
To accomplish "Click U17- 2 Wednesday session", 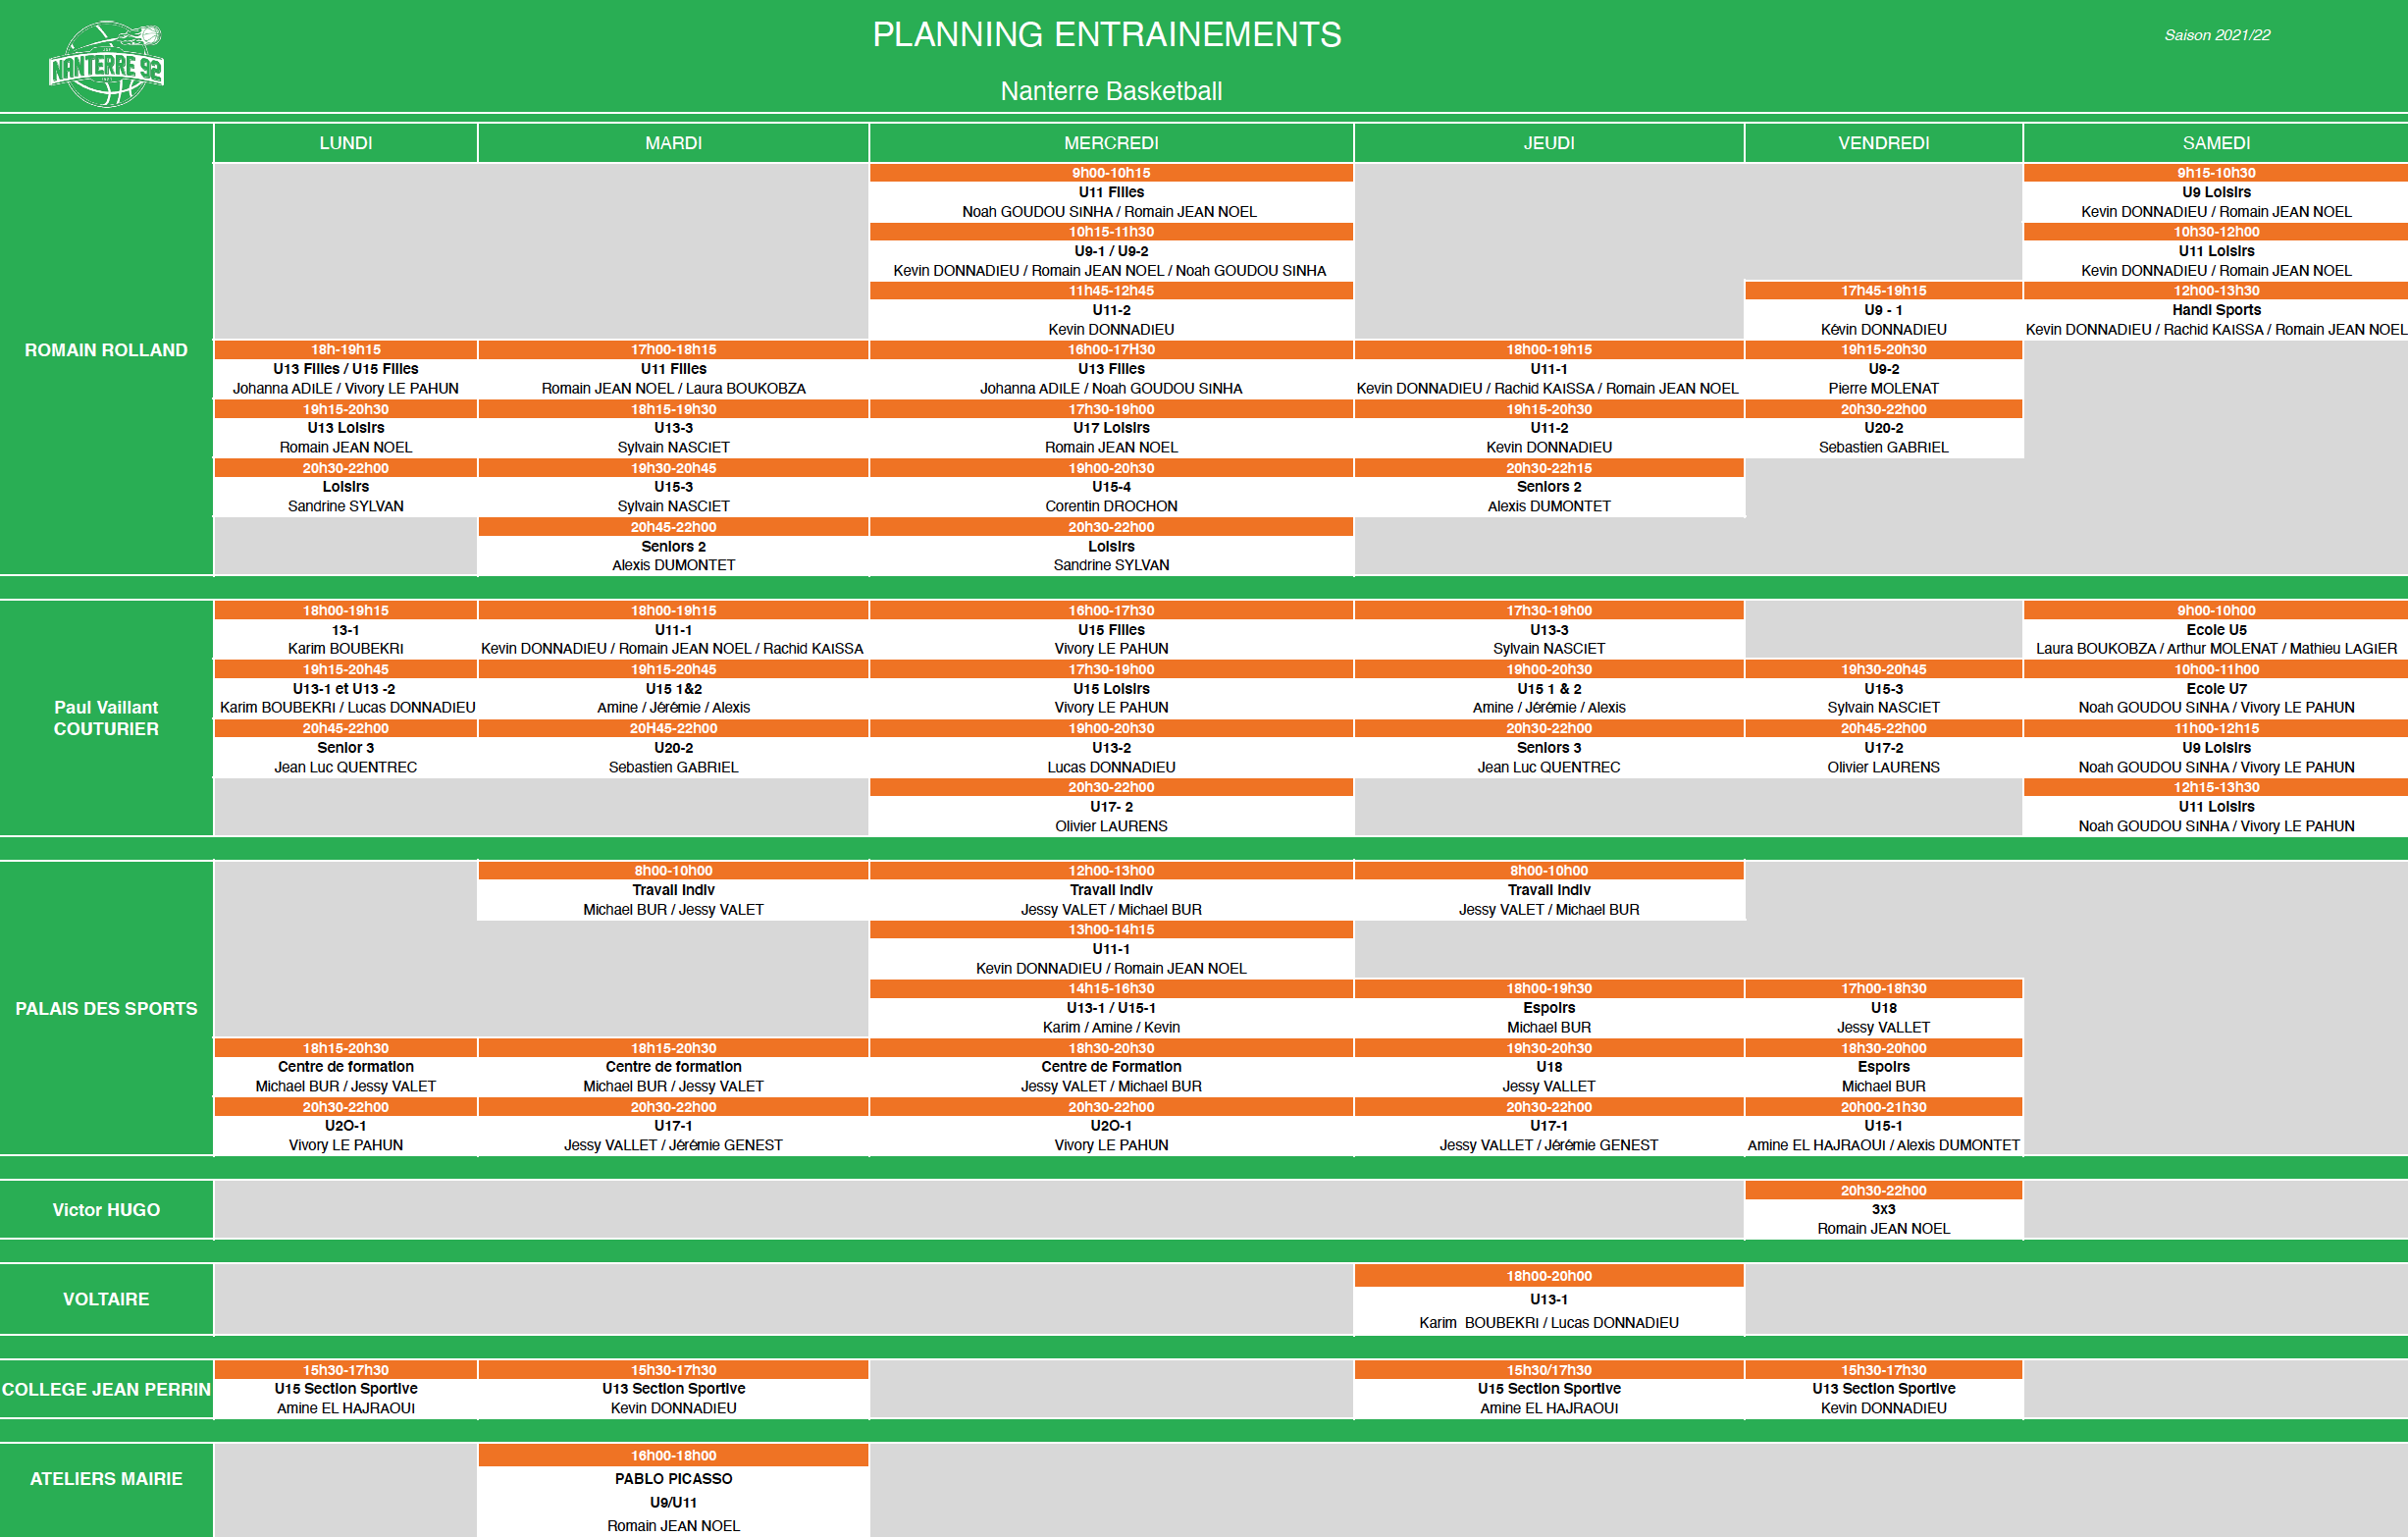I will (1111, 807).
